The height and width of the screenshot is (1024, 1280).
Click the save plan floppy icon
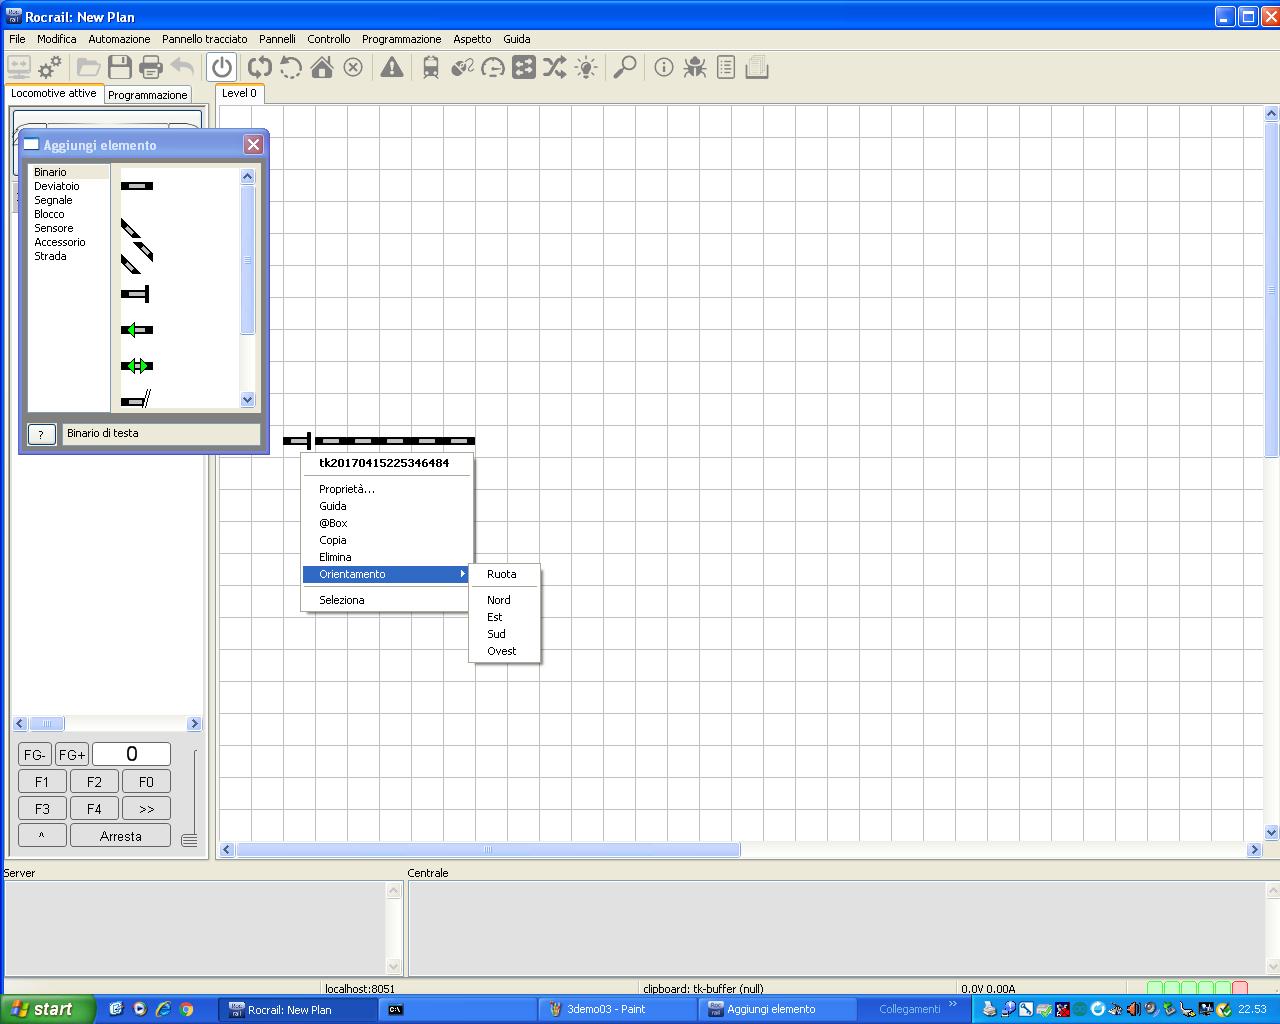tap(120, 68)
